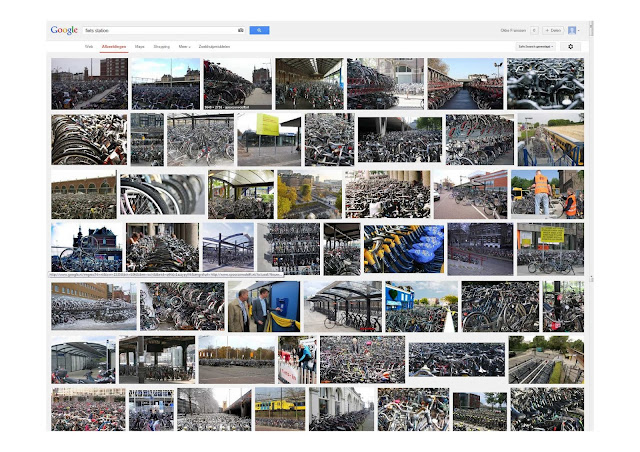
Task: Open the blue bicycle seats thumbnail
Action: coord(404,249)
